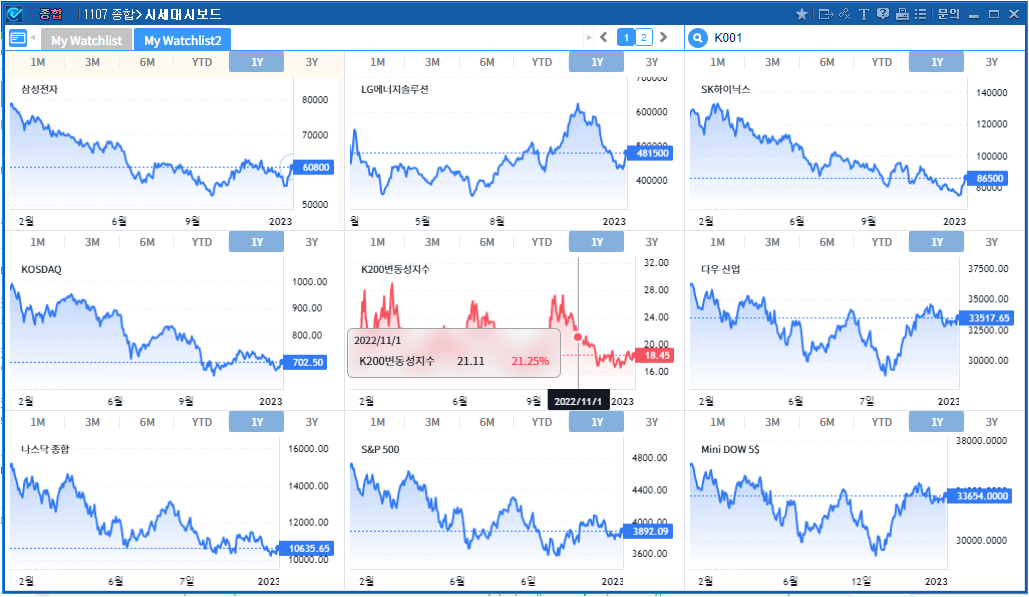
Task: Click the printer icon to print
Action: (901, 14)
